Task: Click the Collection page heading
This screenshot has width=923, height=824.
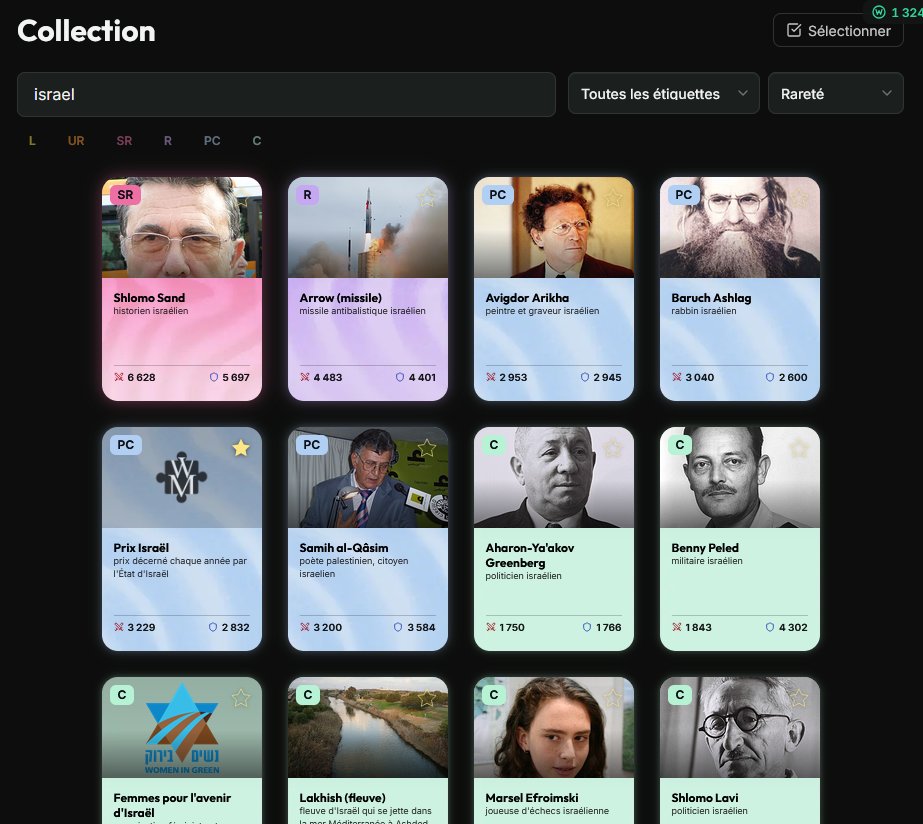Action: (x=87, y=31)
